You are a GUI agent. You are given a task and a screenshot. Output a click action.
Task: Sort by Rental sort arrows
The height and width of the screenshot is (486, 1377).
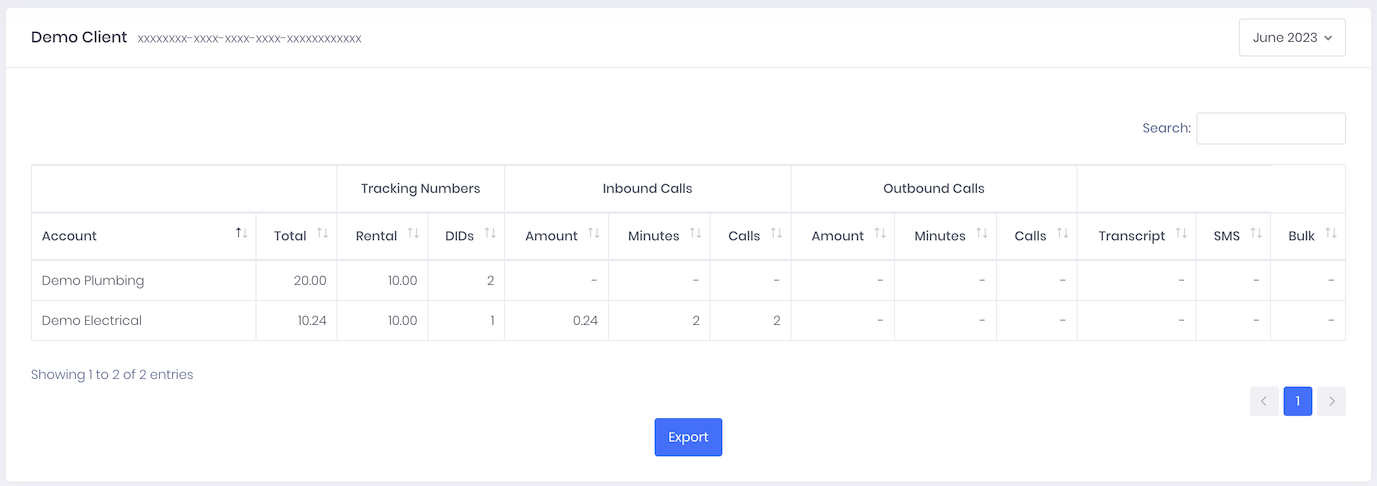[x=413, y=233]
